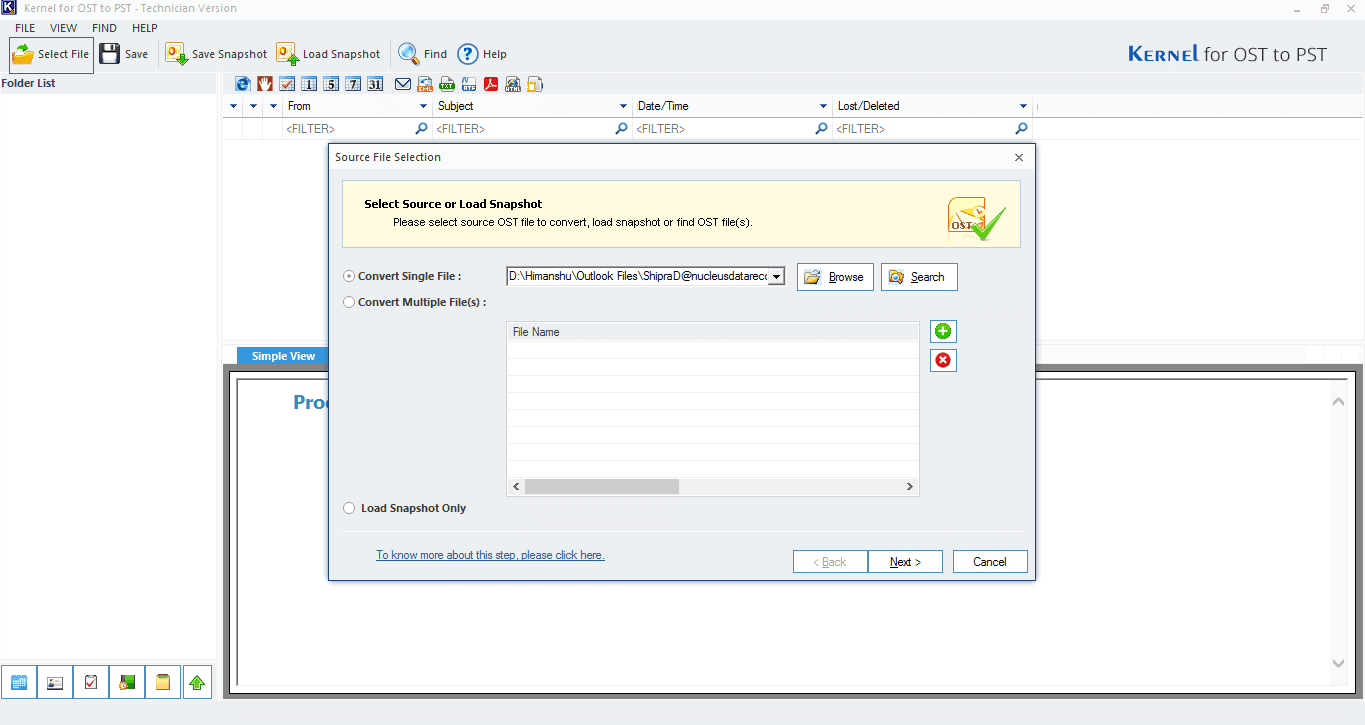Open the Journal clock icon in bottom panel

tap(127, 682)
